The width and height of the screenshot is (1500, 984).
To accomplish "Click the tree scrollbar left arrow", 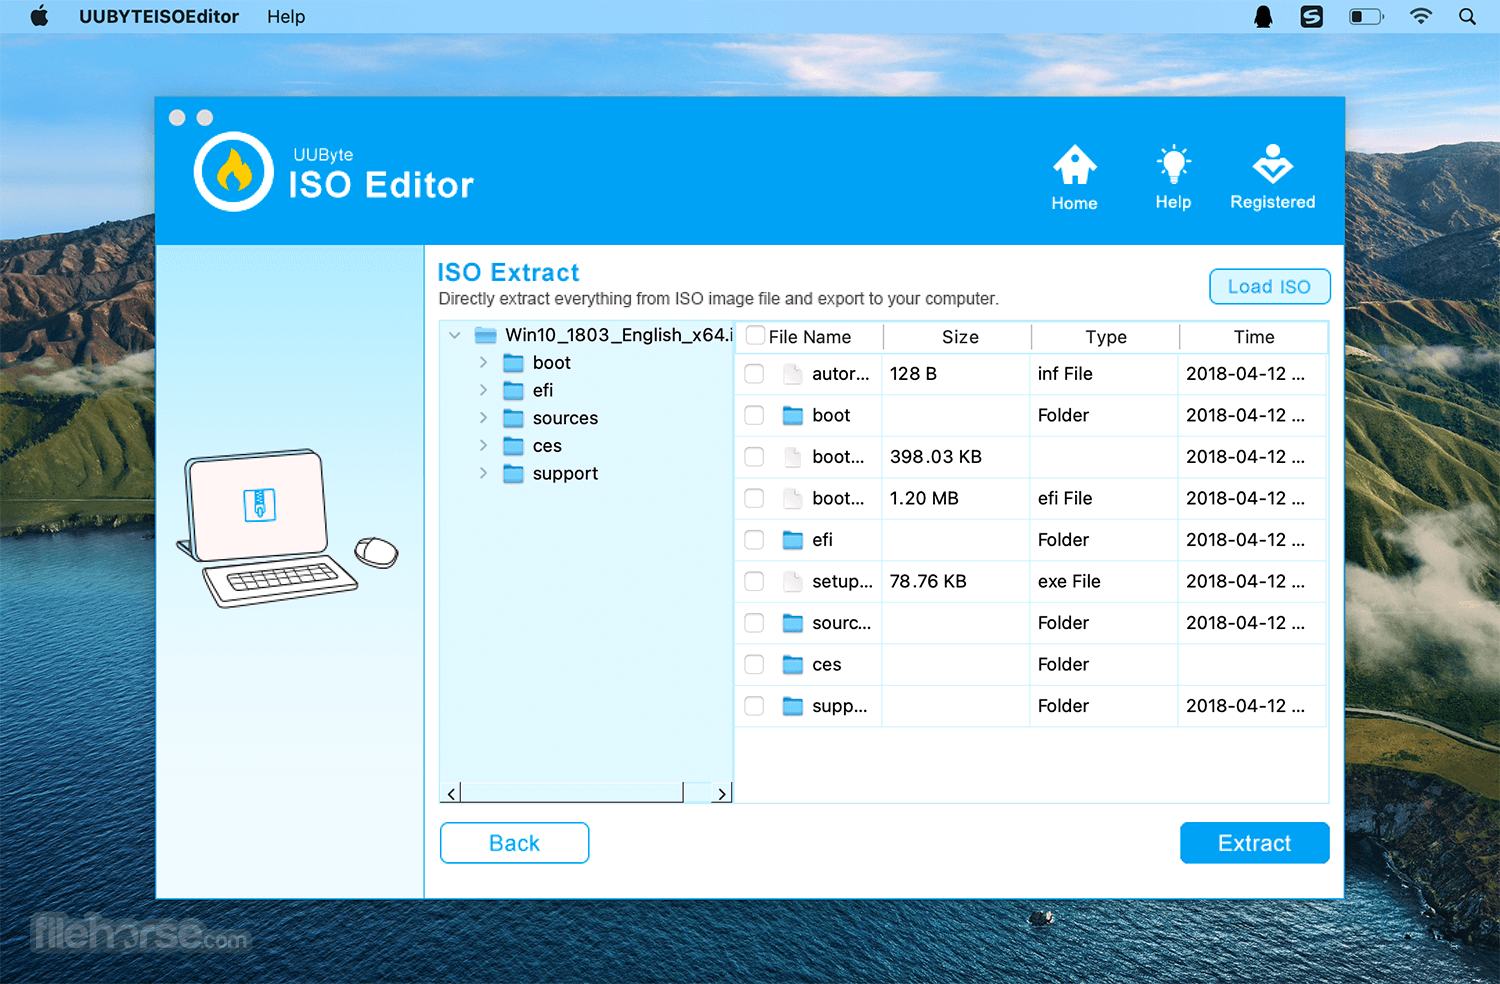I will pyautogui.click(x=451, y=793).
